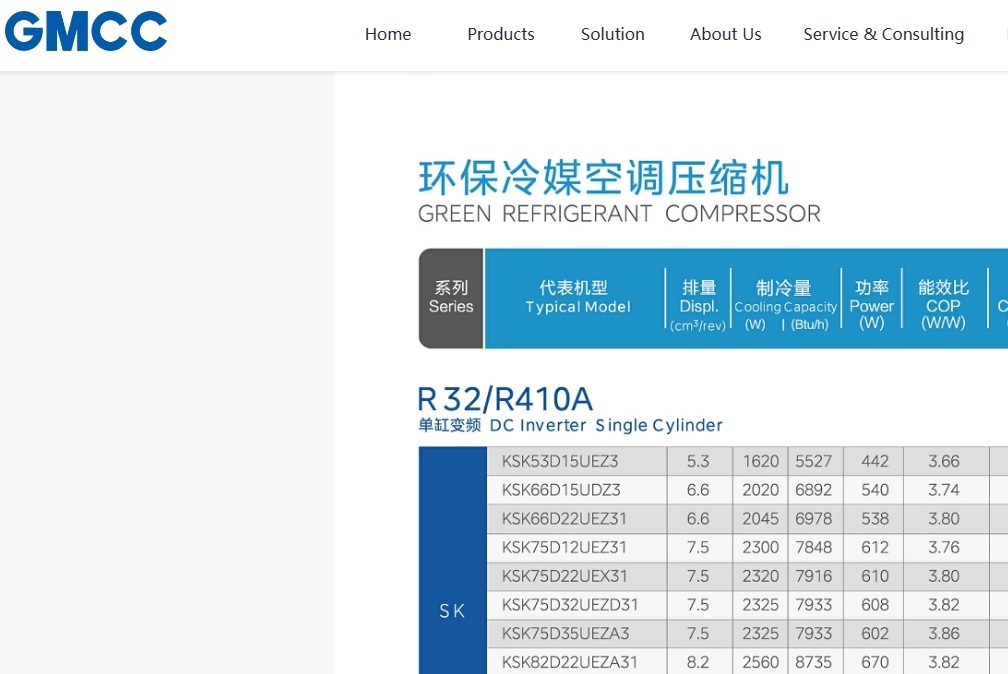Screen dimensions: 1008x674
Task: Select model KSK66D15UDZ3
Action: (561, 490)
